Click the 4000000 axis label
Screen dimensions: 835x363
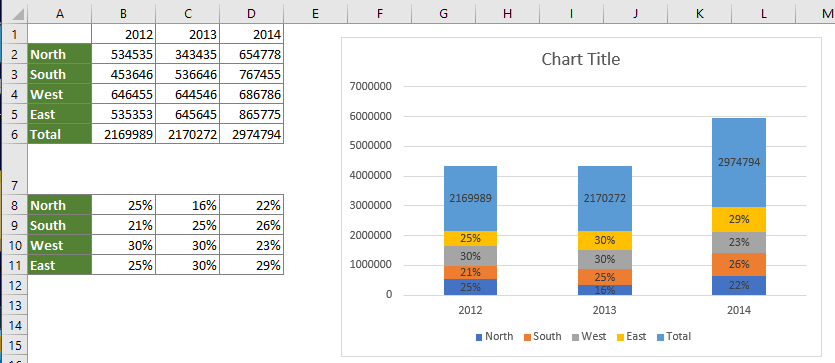point(372,176)
